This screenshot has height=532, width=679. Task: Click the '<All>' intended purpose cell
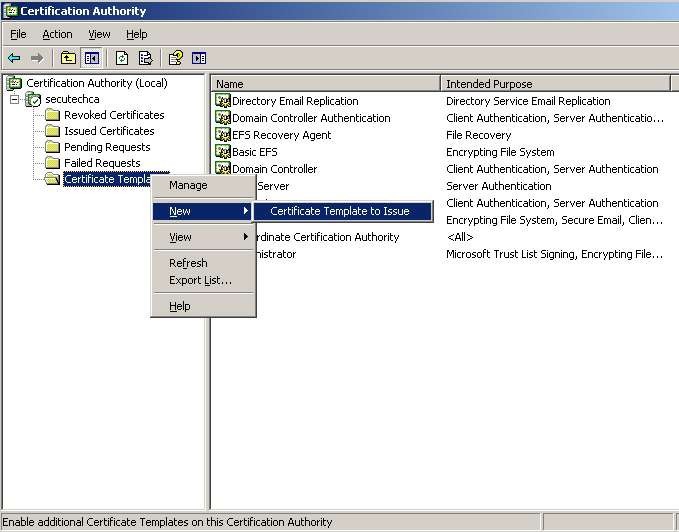[x=459, y=237]
